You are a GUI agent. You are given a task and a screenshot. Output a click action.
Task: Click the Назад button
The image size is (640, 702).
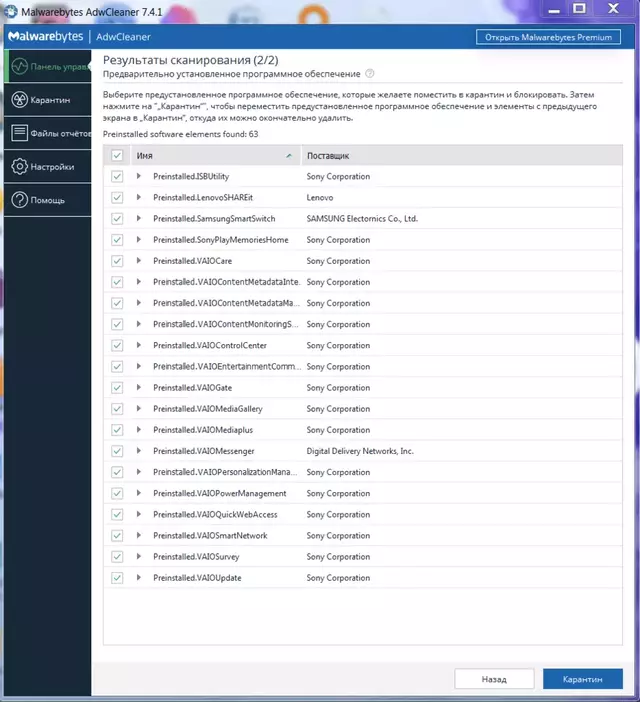click(x=494, y=679)
